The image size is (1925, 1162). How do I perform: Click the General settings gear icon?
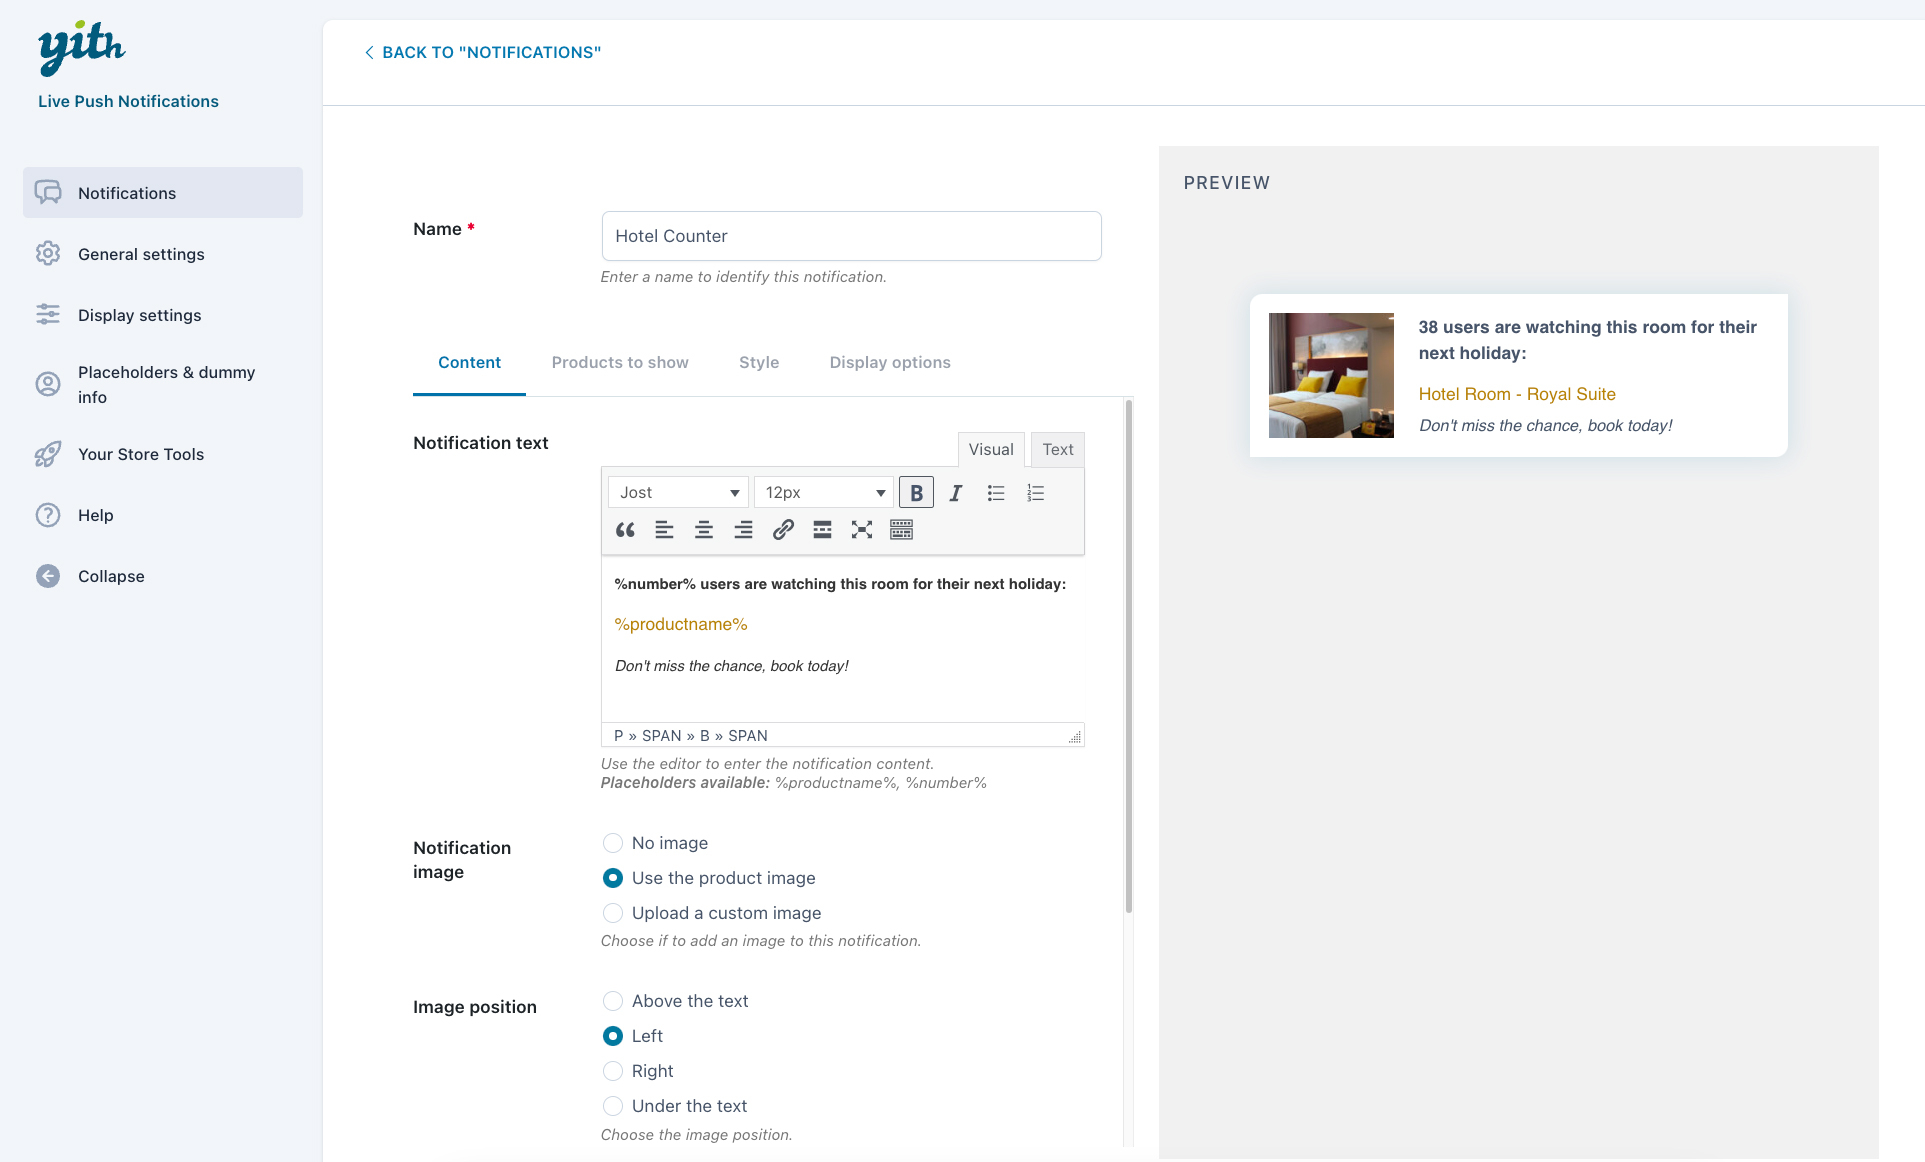pos(48,253)
